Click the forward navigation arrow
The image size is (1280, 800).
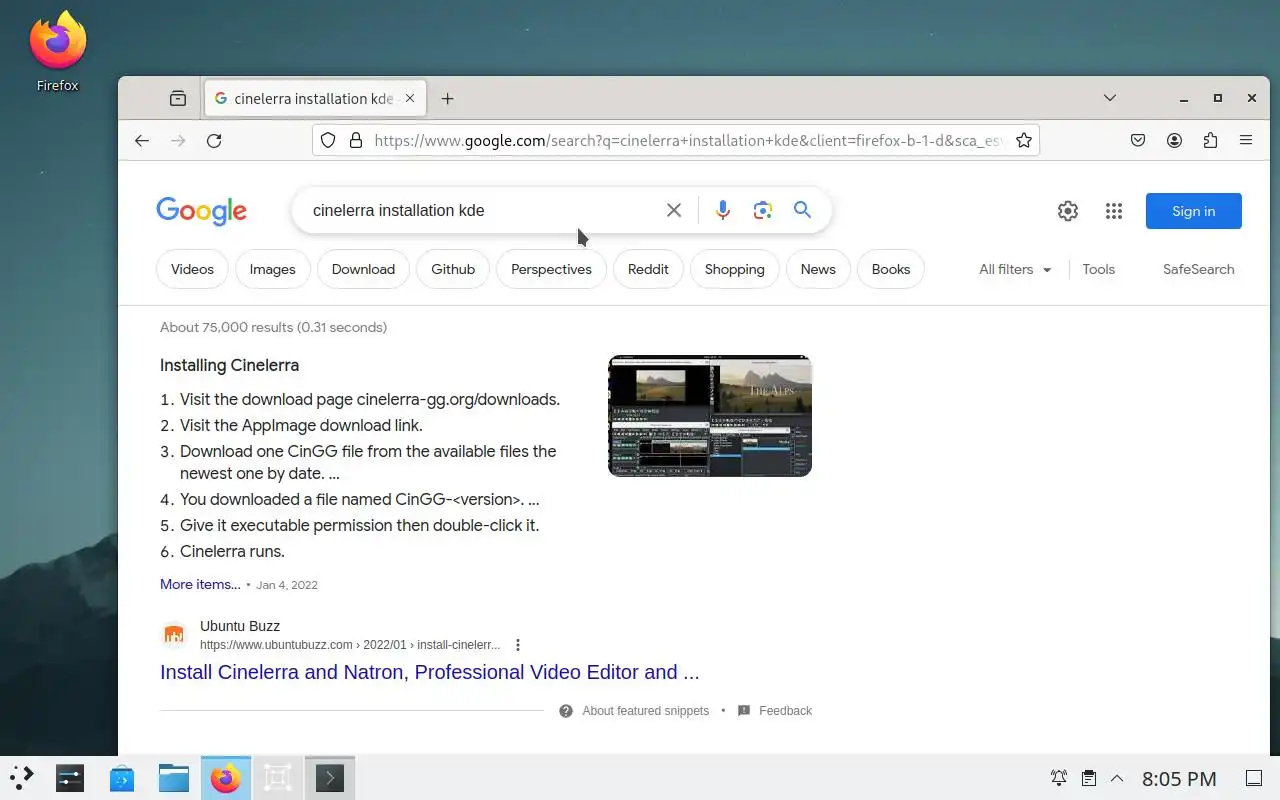(x=178, y=141)
